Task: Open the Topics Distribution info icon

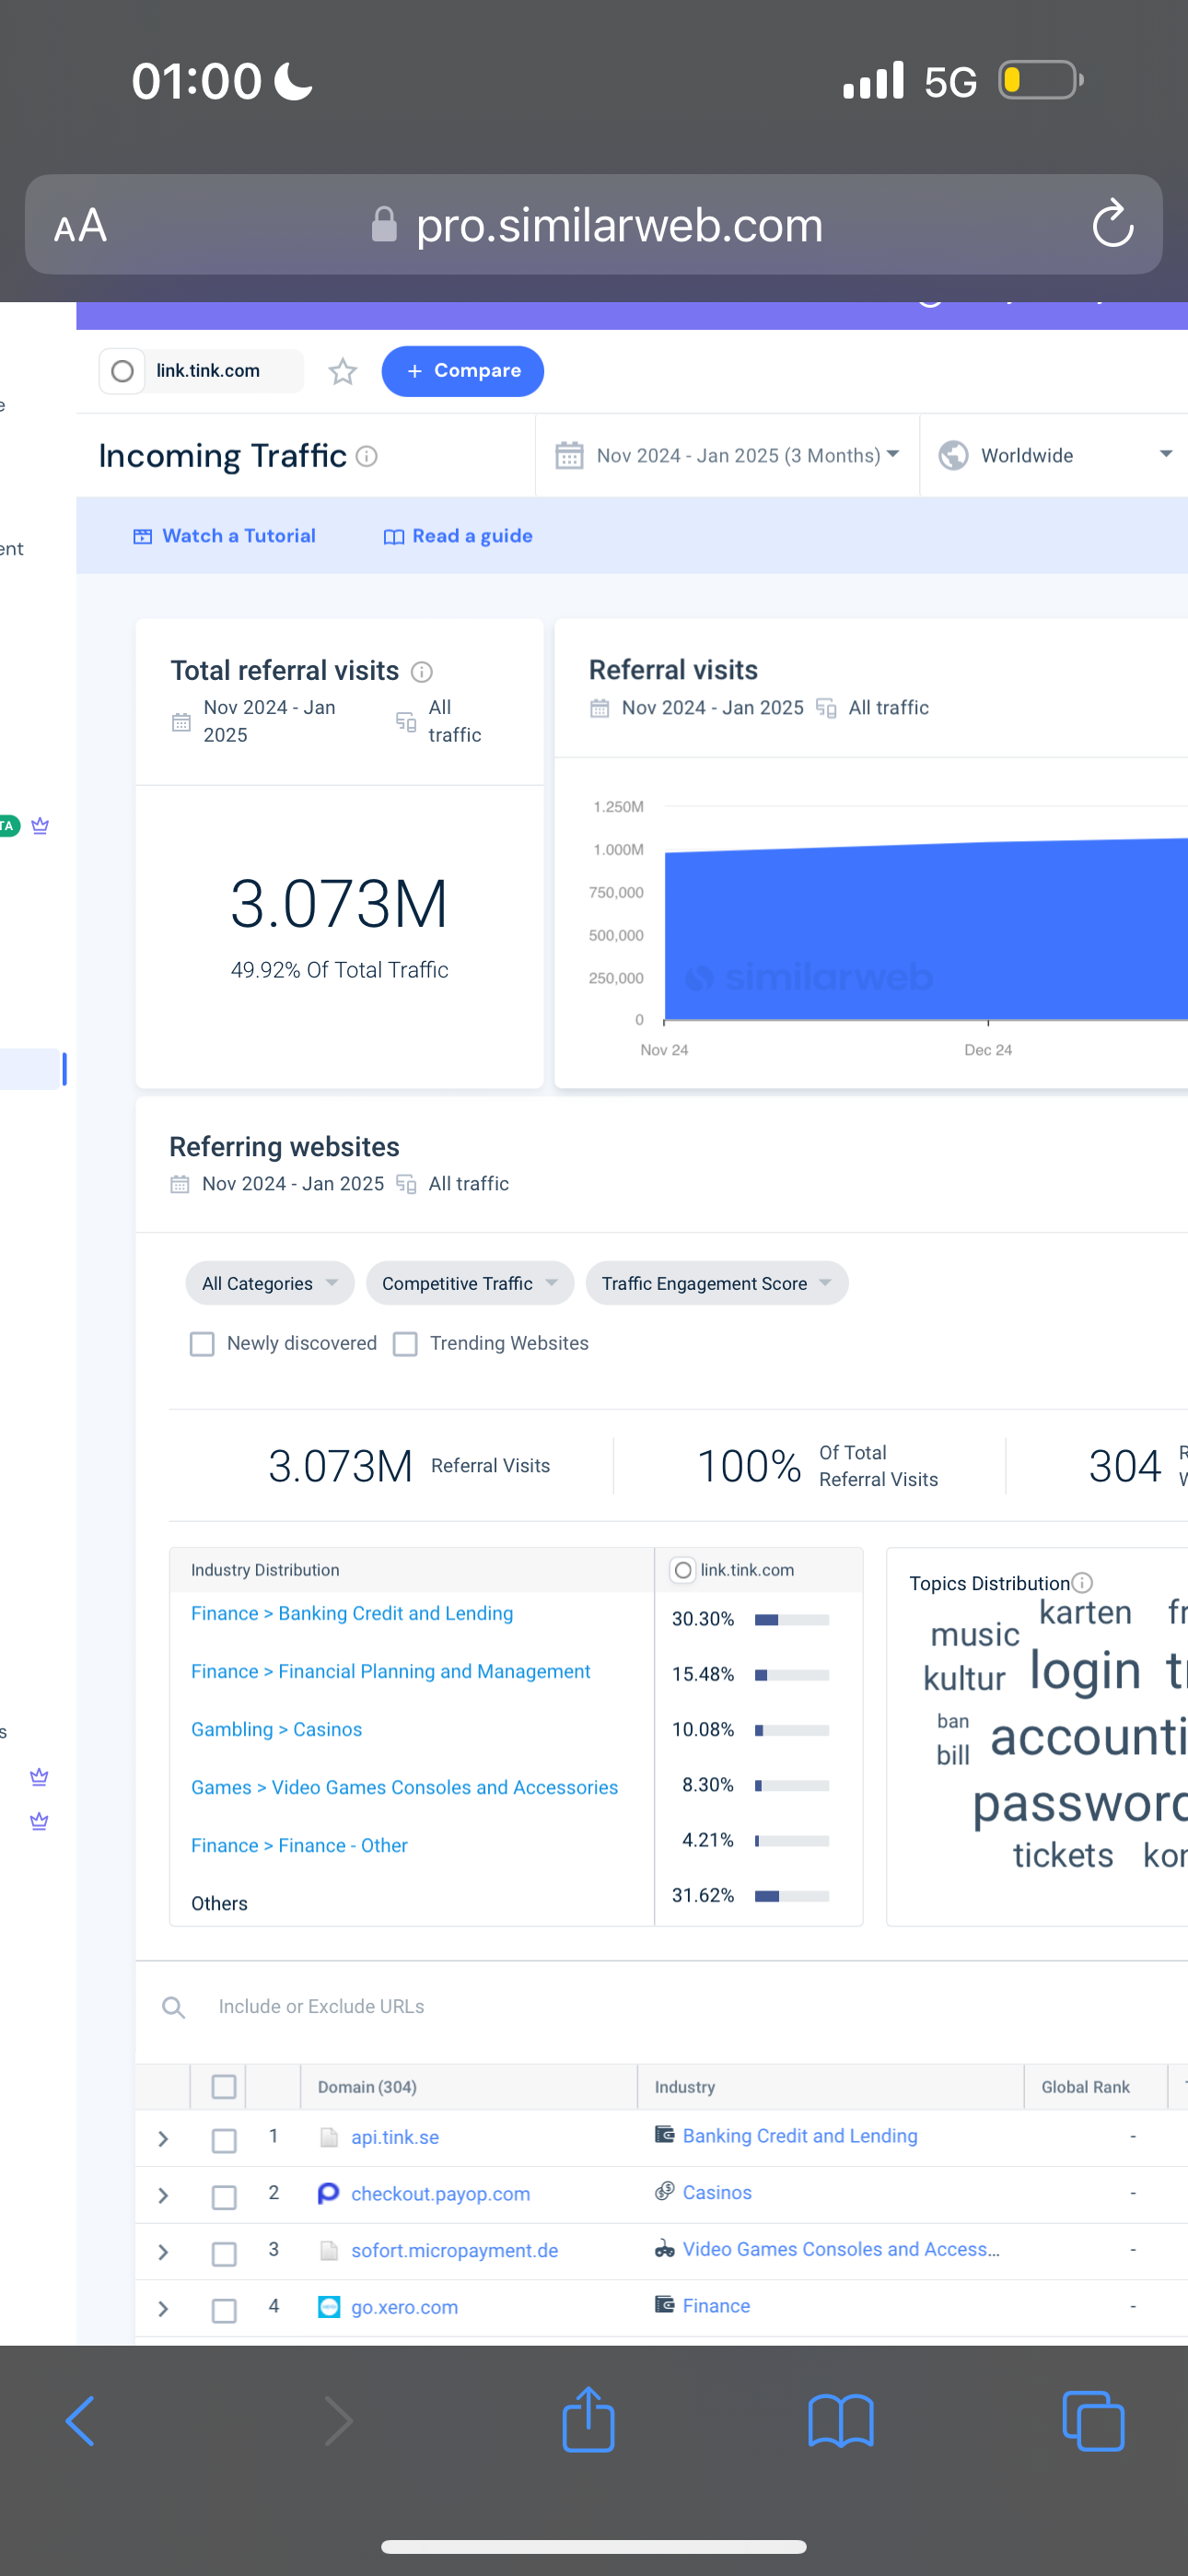Action: point(1082,1583)
